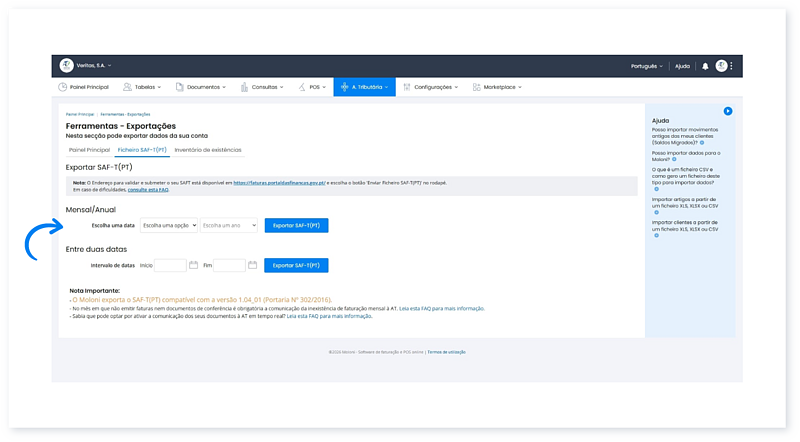Expand the Português language selector
The image size is (800, 442).
coord(646,66)
